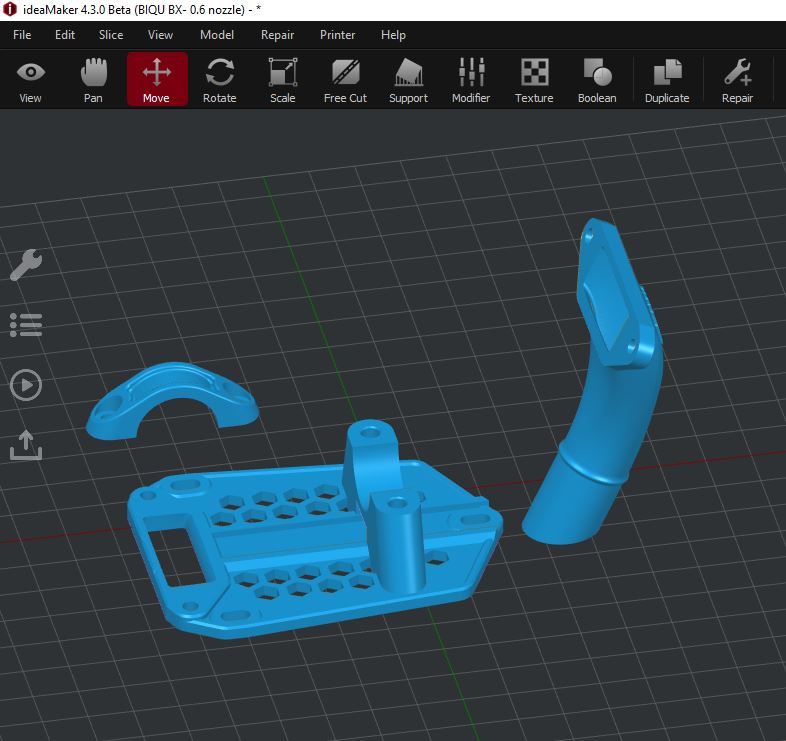Start slicing with the play icon
This screenshot has height=741, width=786.
tap(26, 385)
